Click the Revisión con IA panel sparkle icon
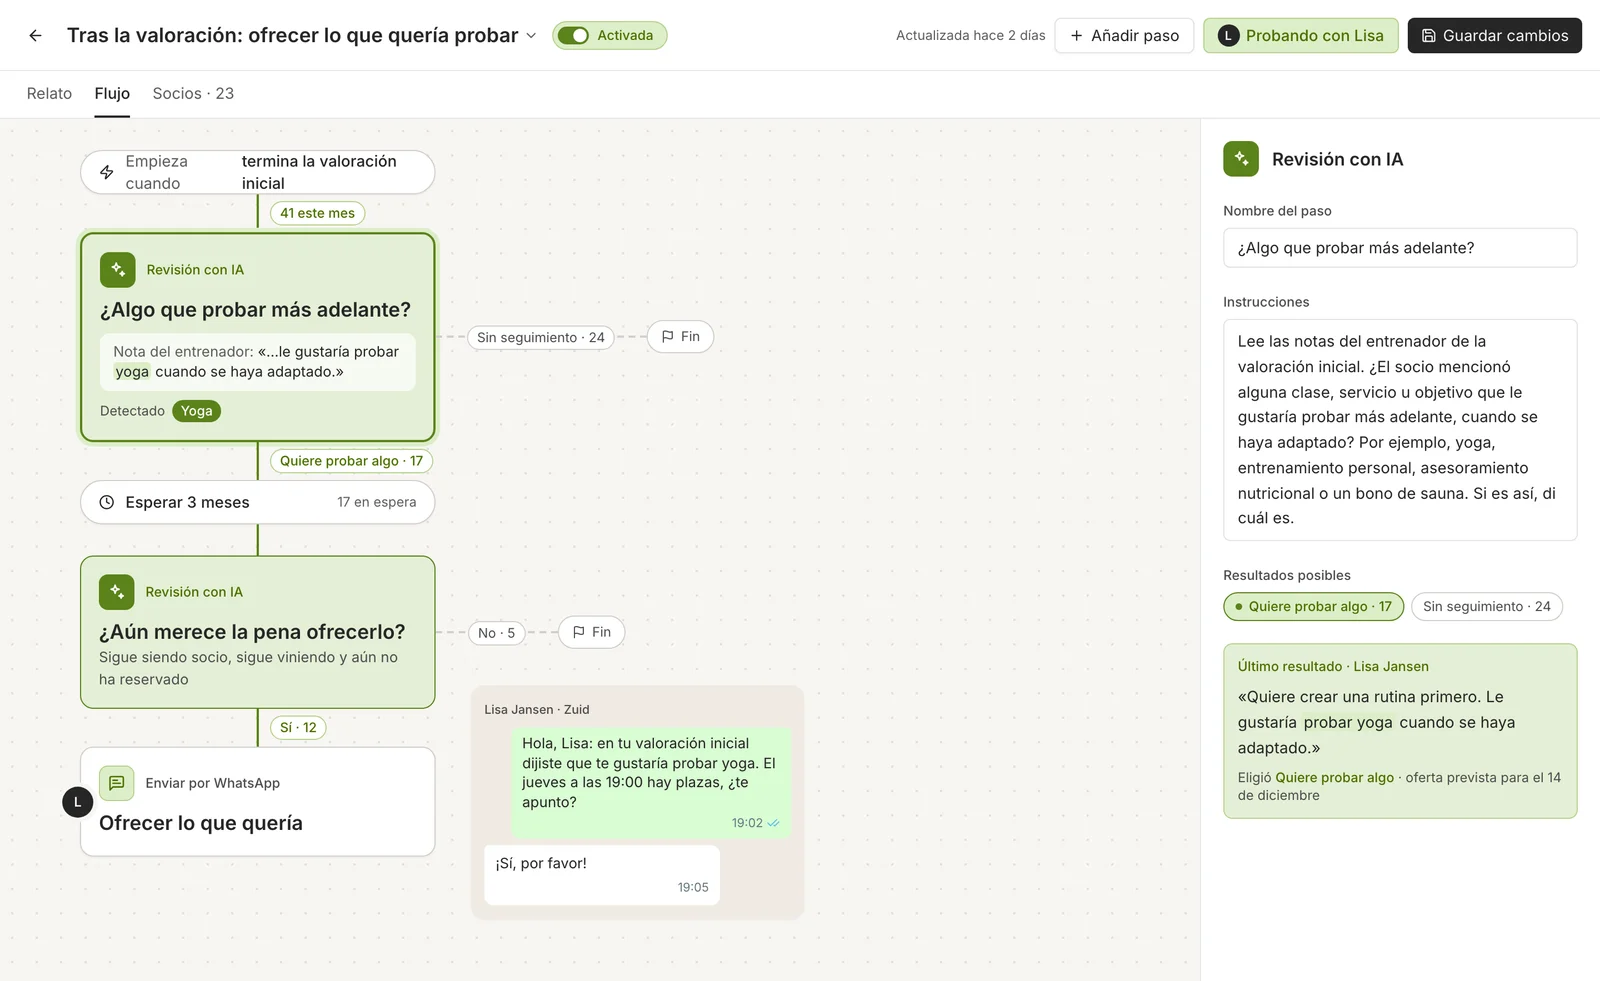The height and width of the screenshot is (981, 1600). [x=1241, y=159]
